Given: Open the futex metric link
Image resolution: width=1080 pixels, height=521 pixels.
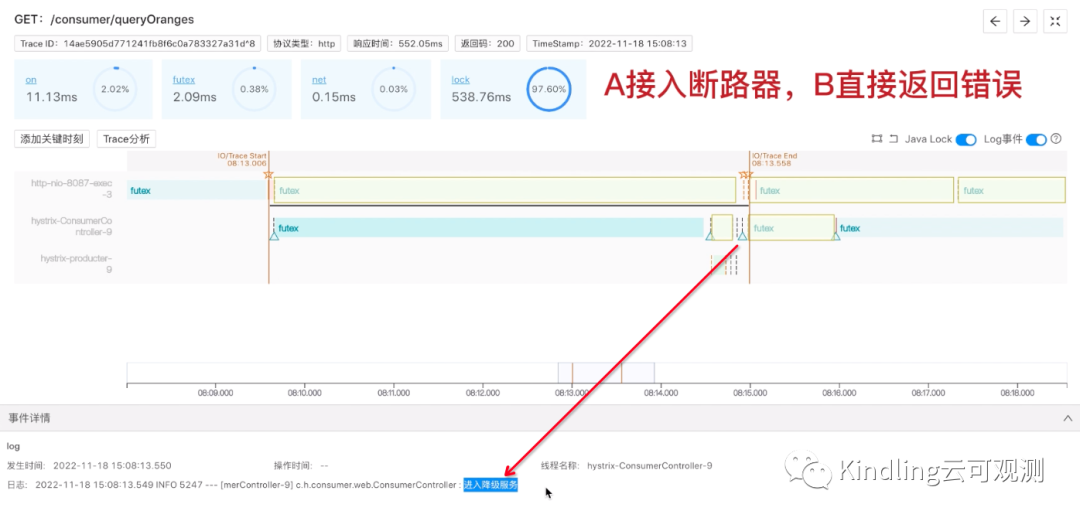Looking at the screenshot, I should point(183,80).
